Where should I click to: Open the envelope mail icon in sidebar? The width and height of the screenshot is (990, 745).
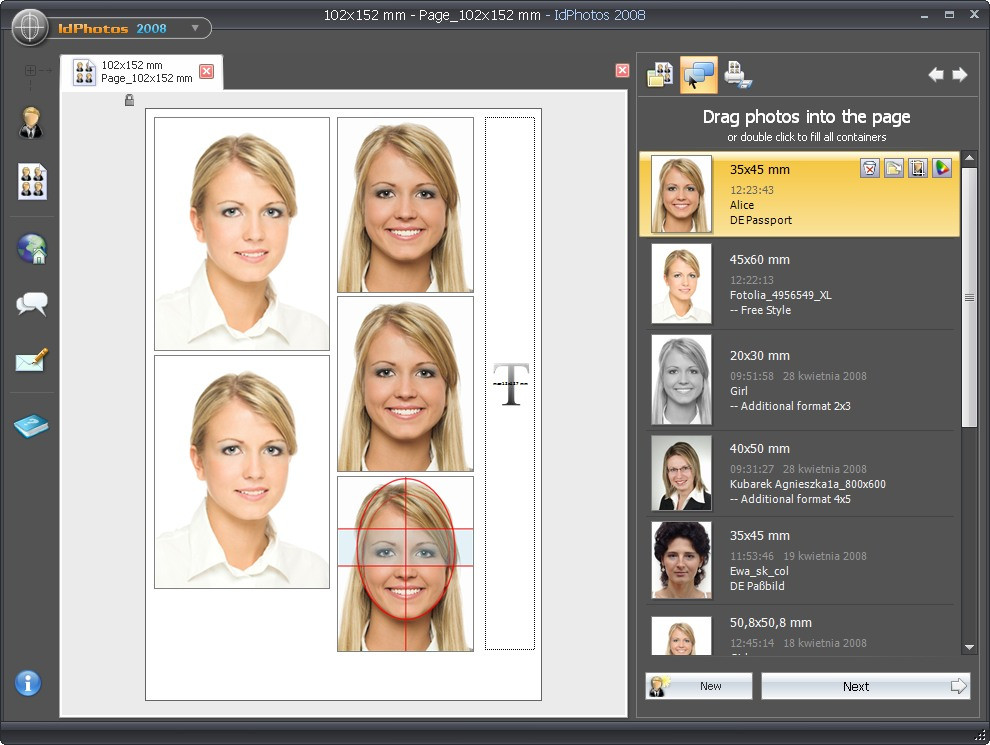tap(32, 361)
